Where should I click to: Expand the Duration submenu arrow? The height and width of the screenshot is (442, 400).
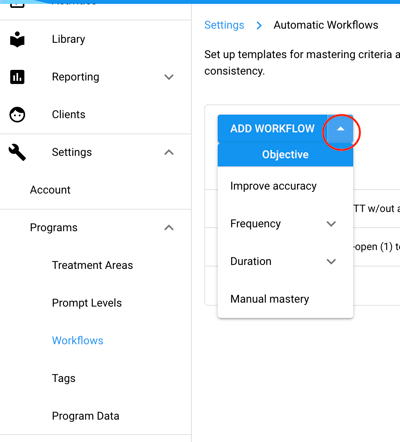click(331, 261)
